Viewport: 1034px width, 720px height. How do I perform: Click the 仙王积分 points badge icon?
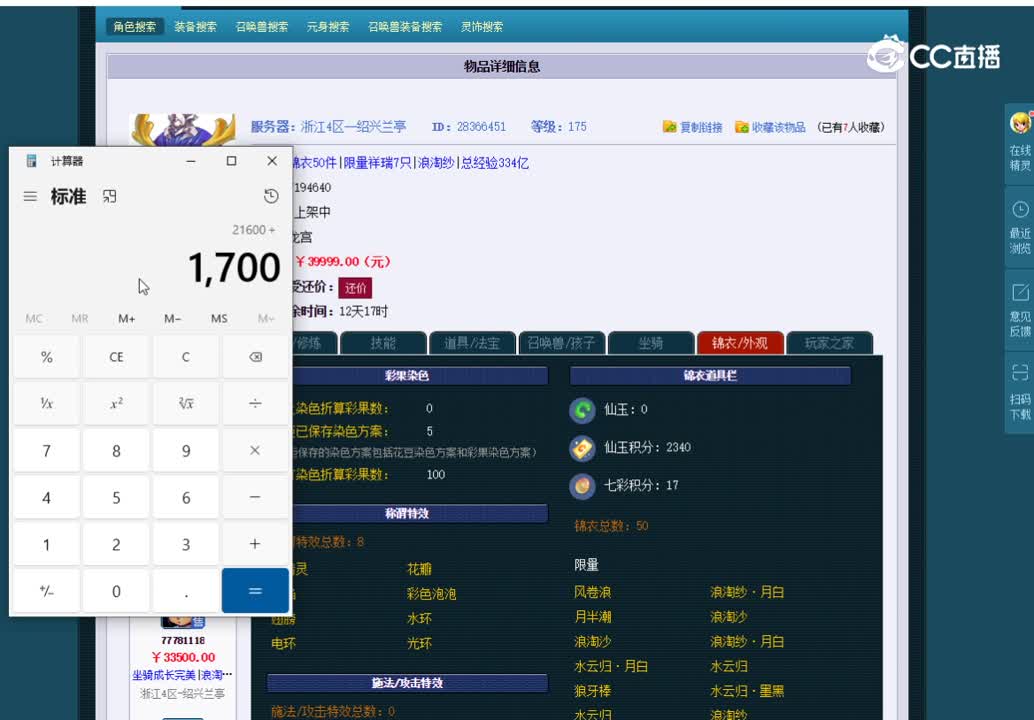[x=583, y=448]
